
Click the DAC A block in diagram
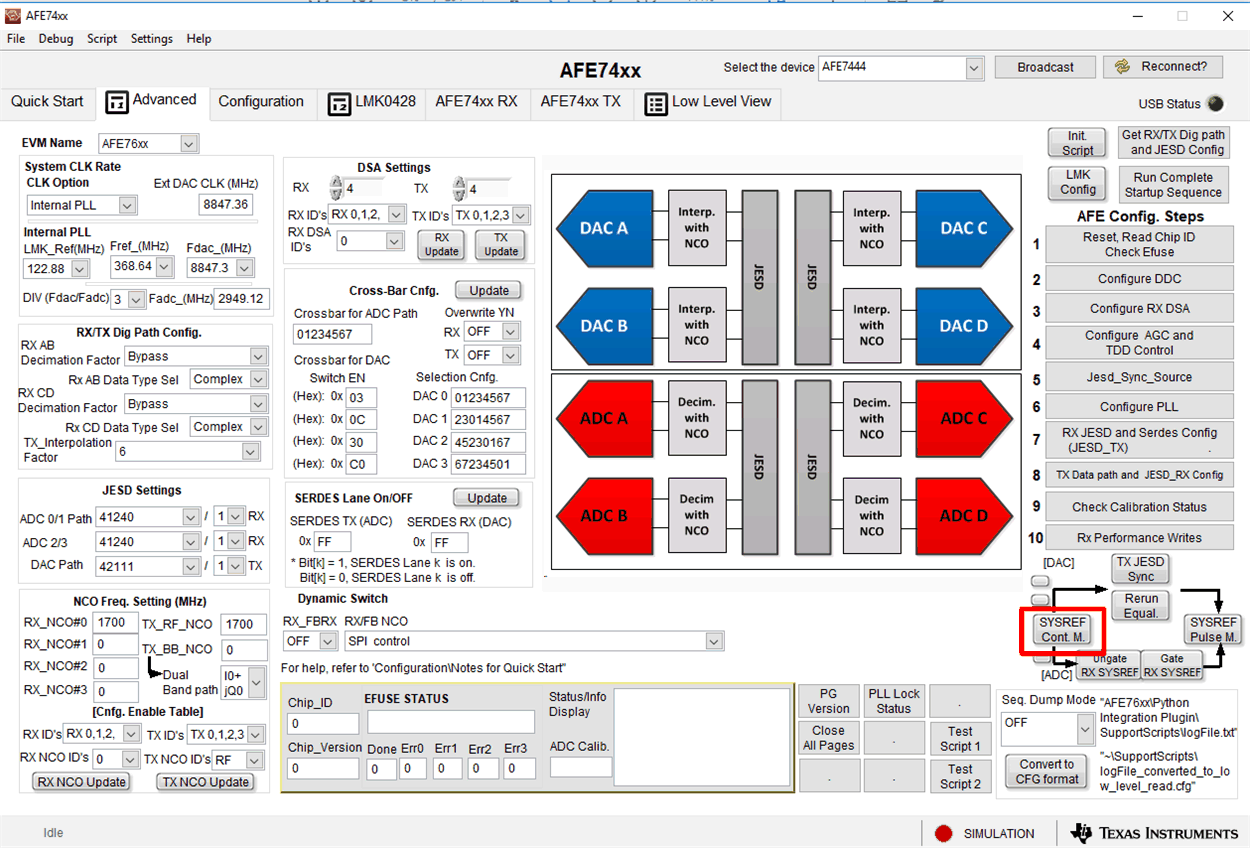click(602, 228)
